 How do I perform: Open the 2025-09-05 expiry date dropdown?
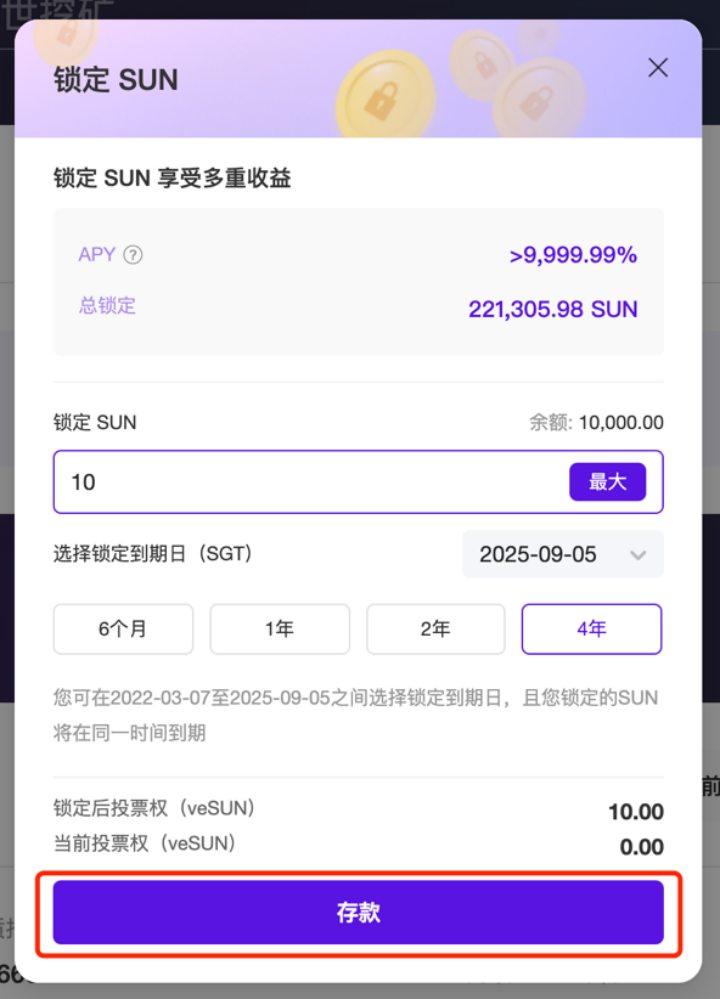562,554
